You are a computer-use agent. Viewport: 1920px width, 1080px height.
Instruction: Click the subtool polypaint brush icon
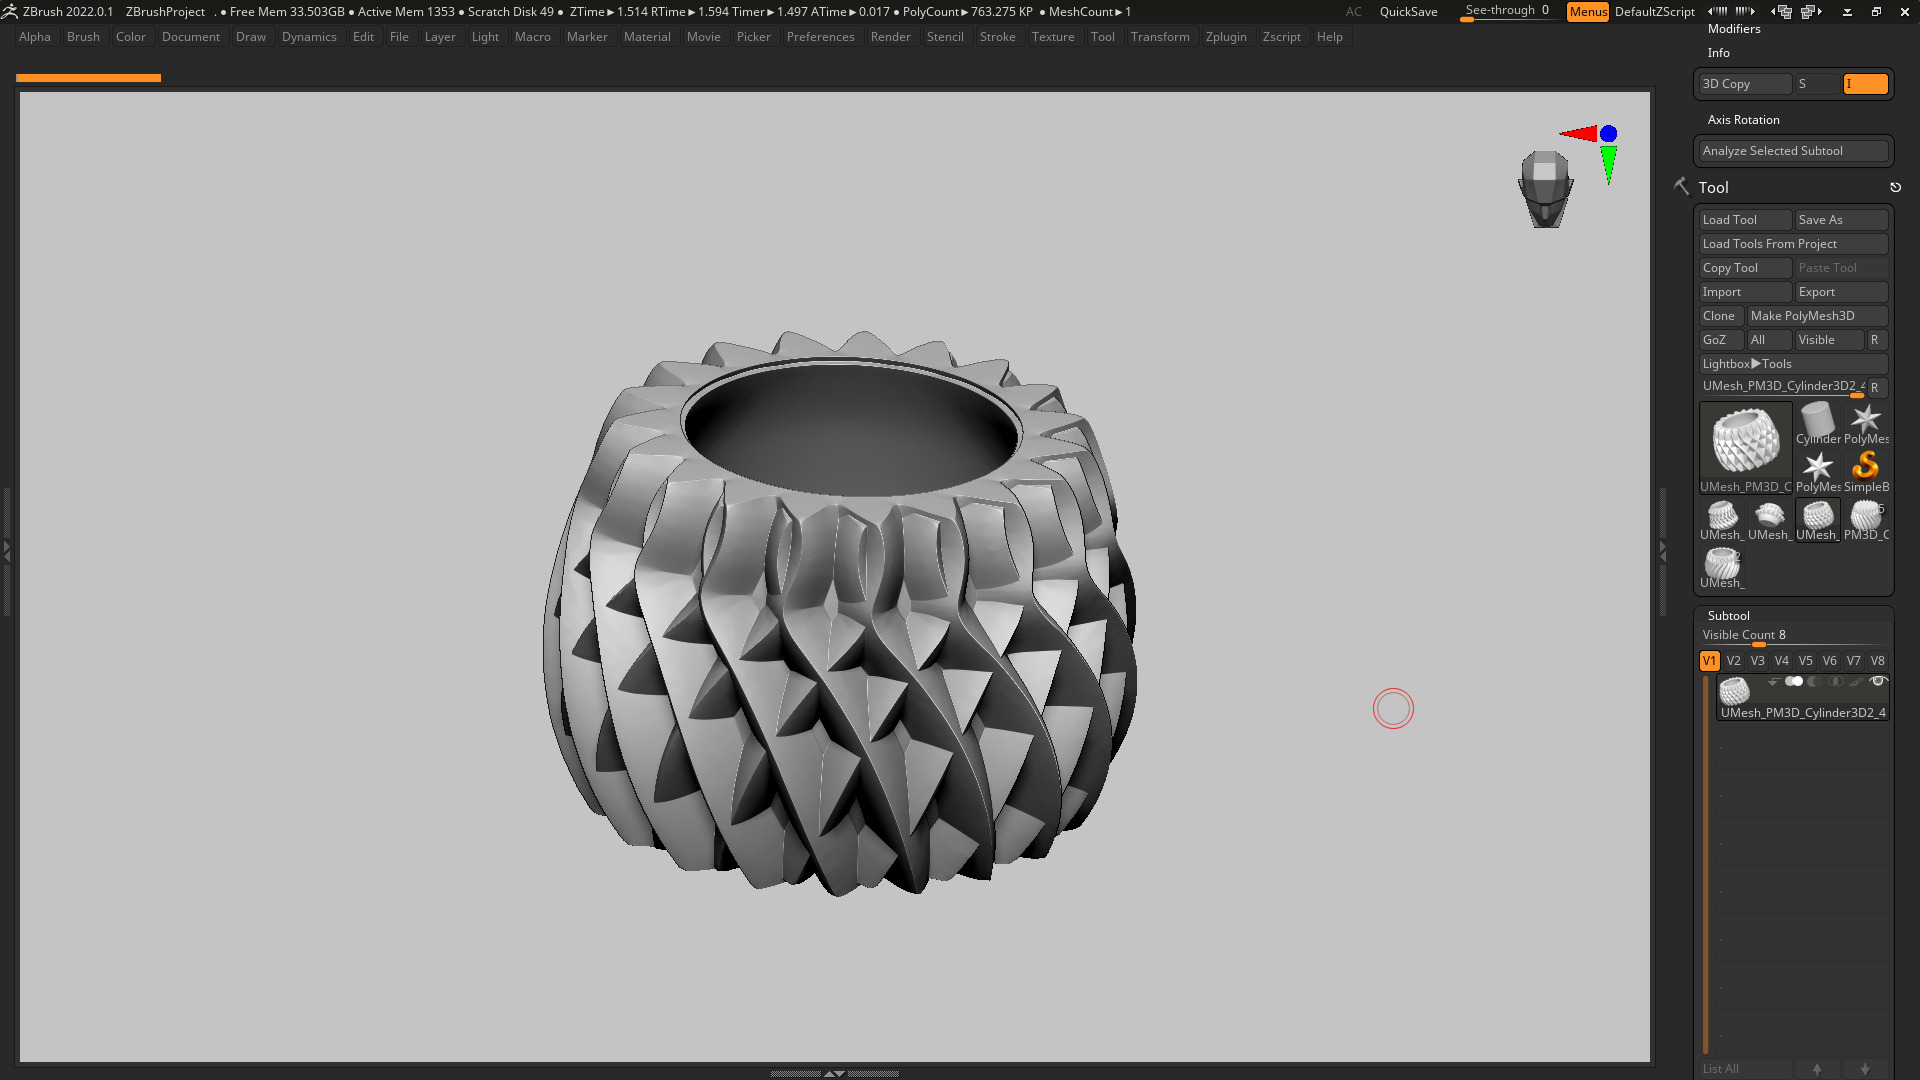1856,682
